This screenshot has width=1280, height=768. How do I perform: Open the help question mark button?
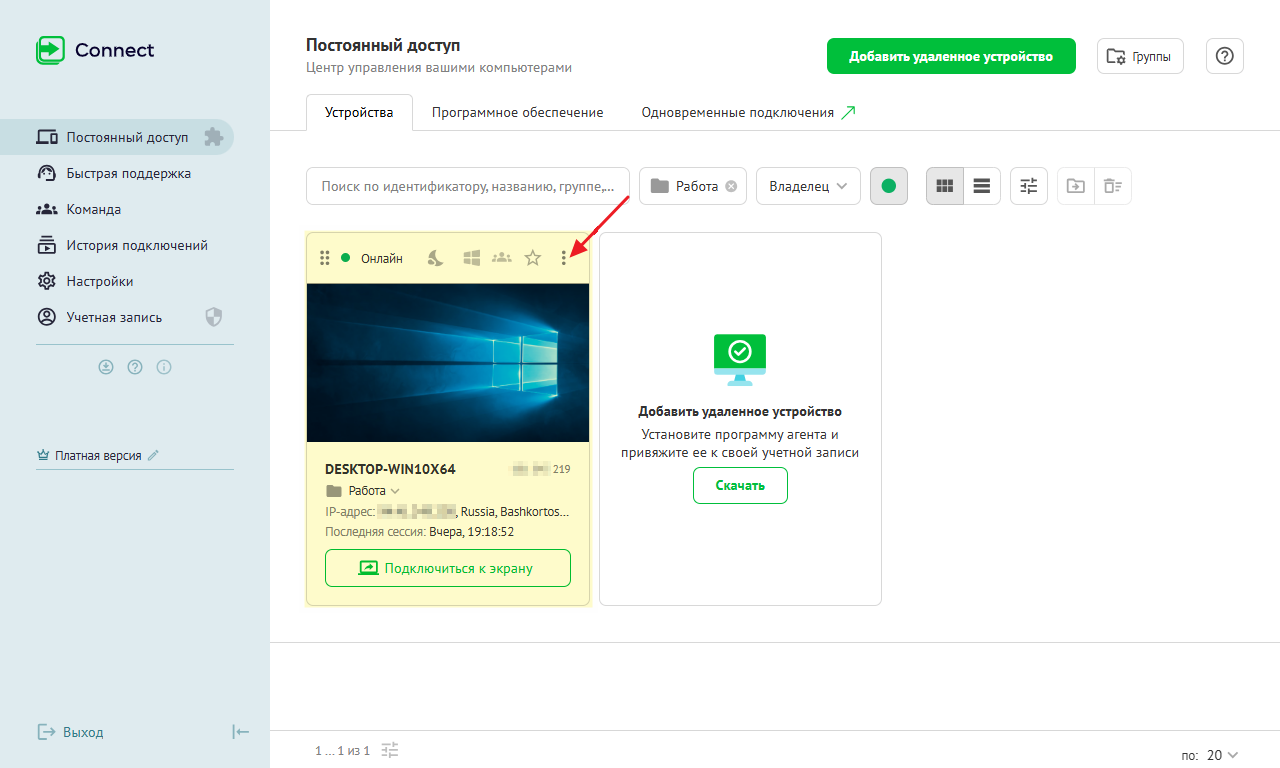[x=1224, y=57]
